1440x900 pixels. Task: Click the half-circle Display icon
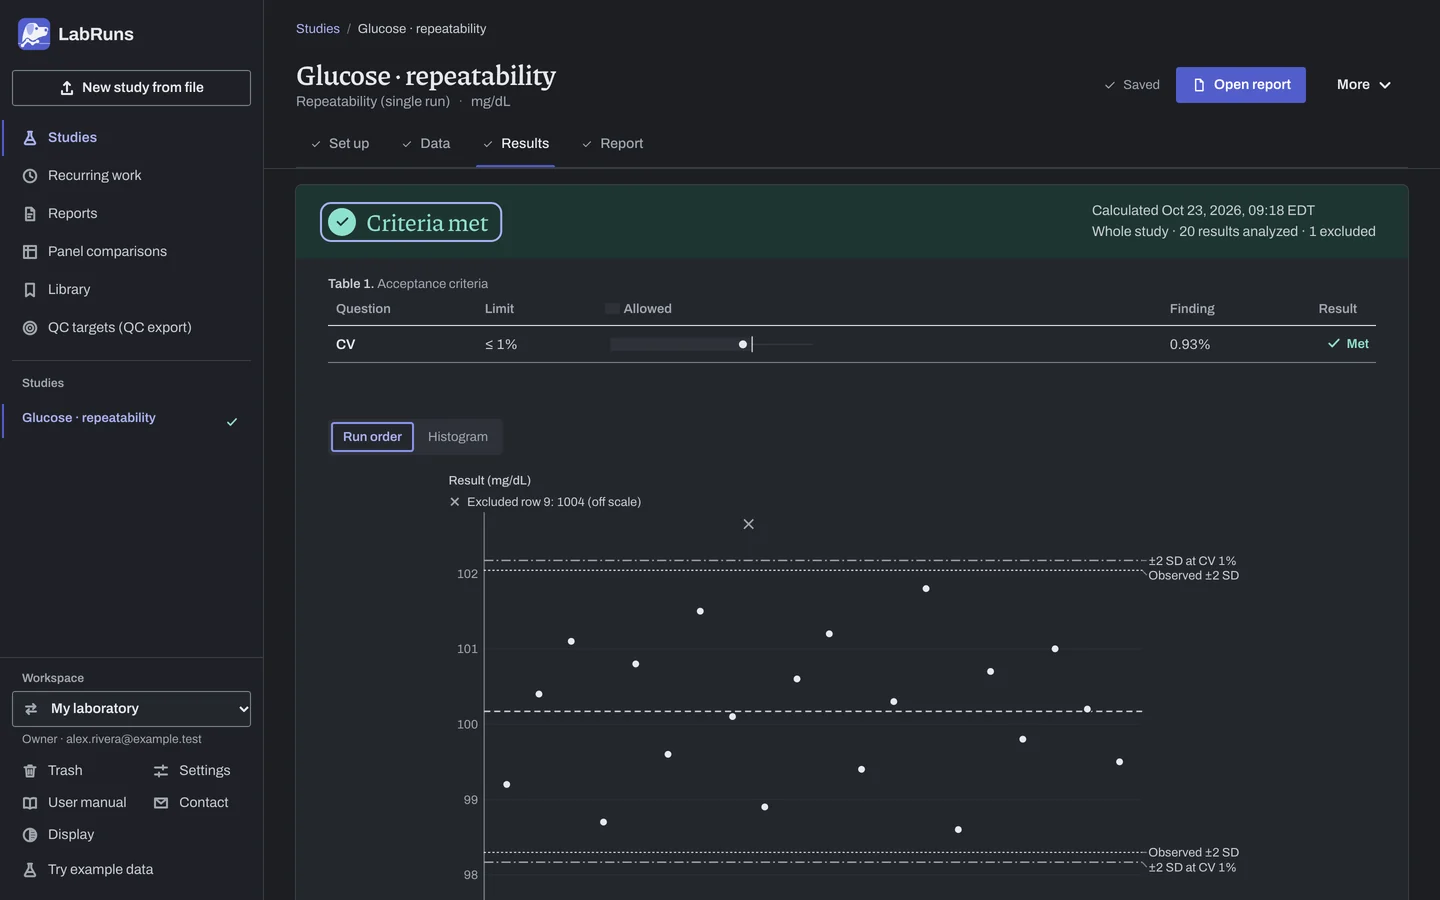30,835
